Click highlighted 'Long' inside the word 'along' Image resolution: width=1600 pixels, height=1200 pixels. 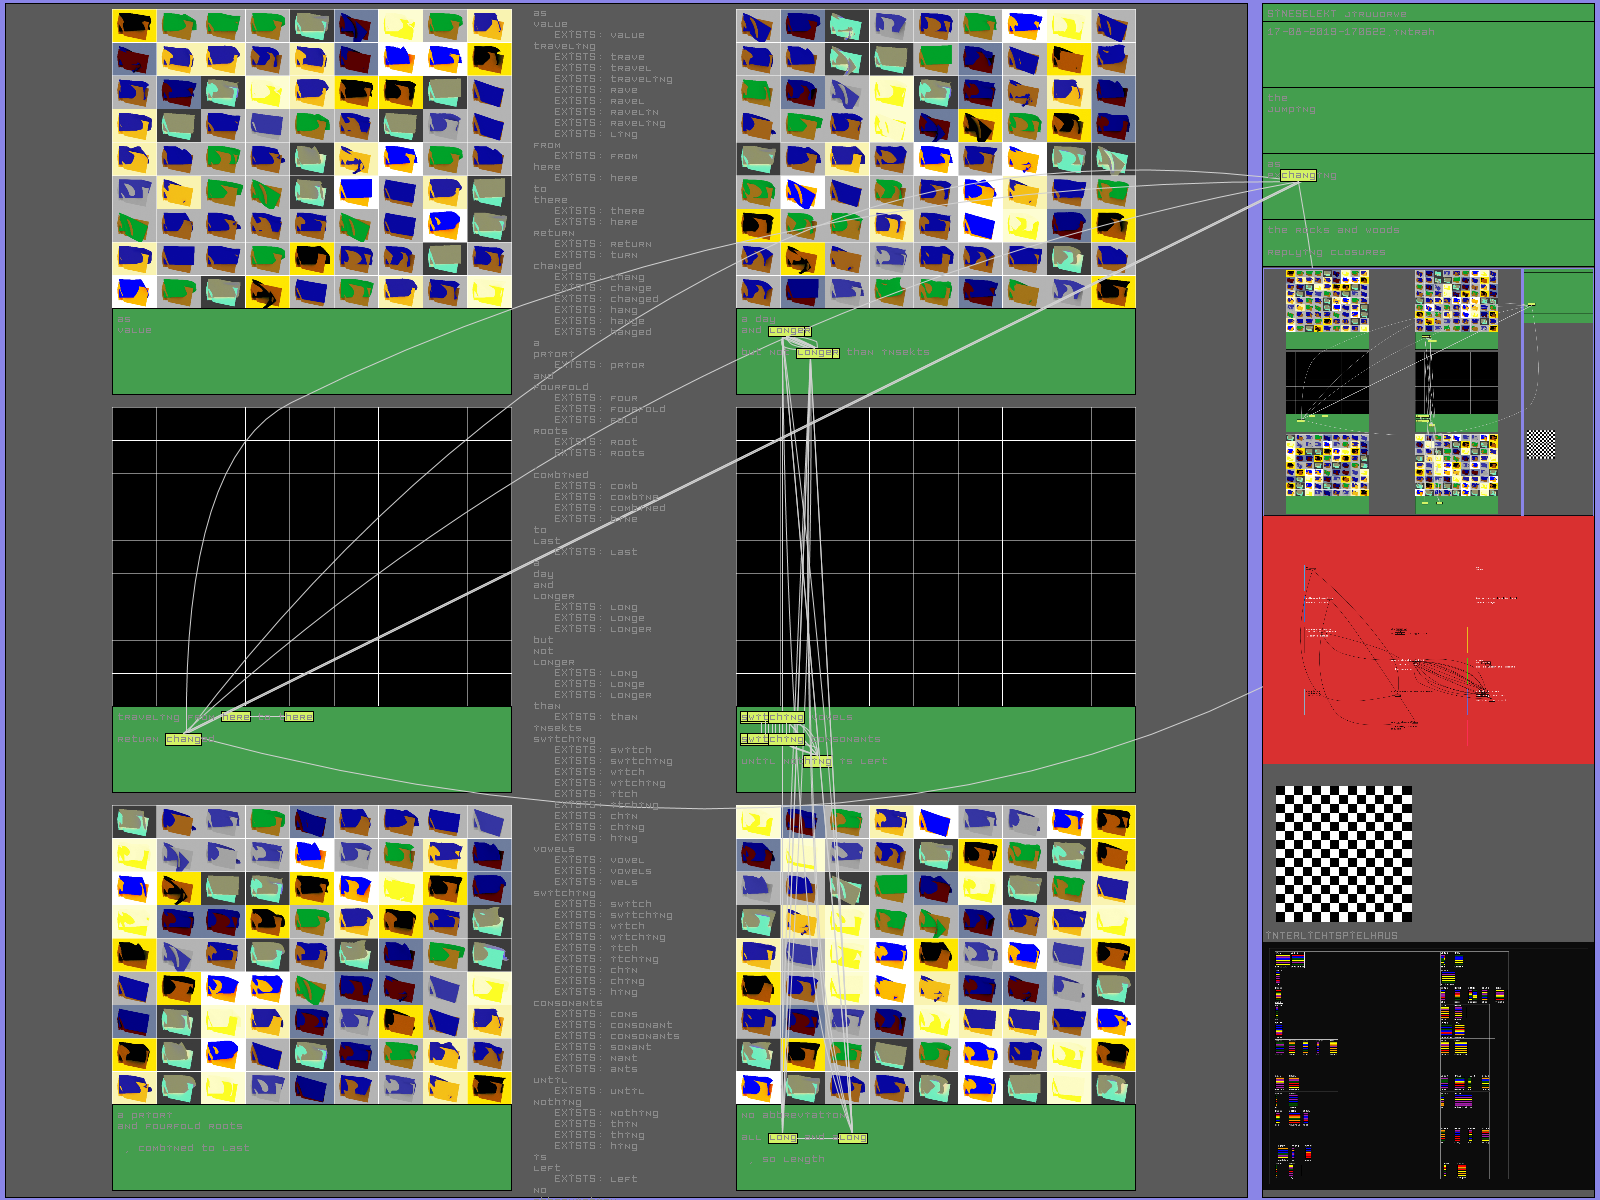[852, 1138]
